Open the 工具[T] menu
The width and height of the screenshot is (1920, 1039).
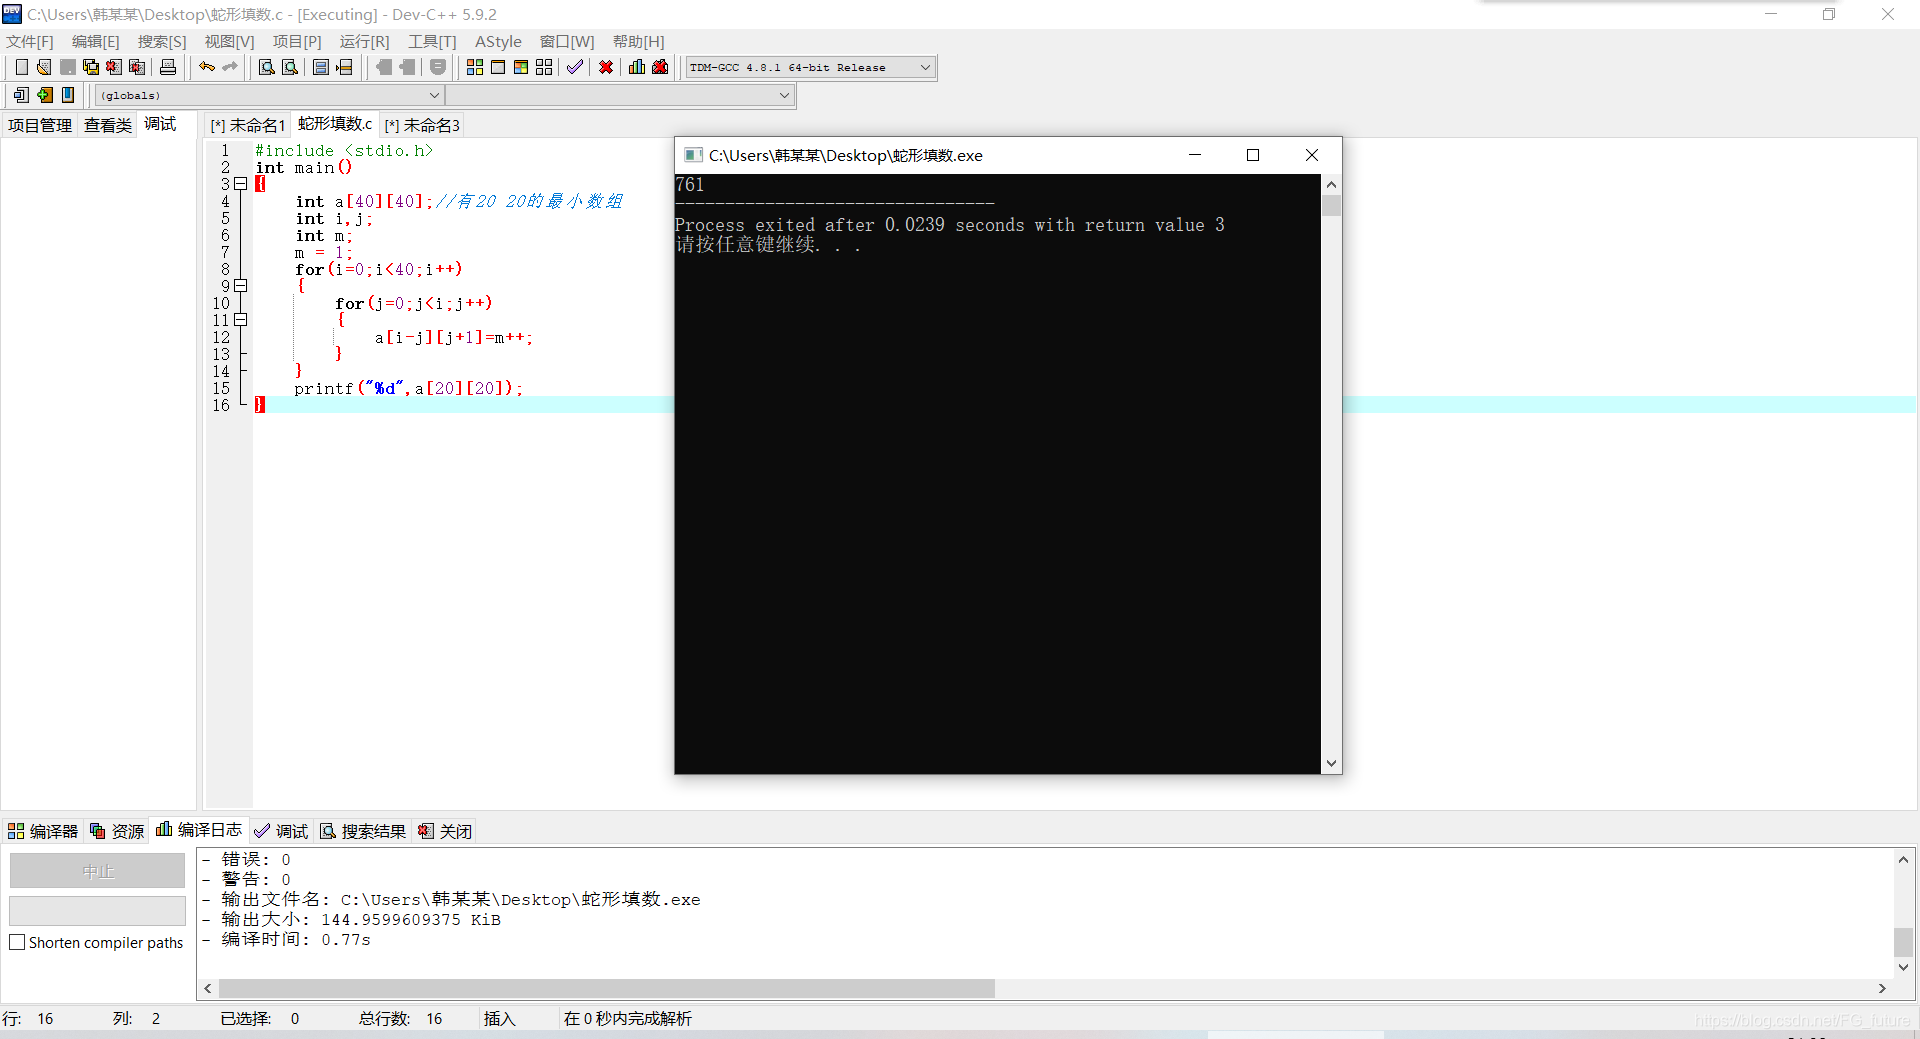click(x=432, y=41)
